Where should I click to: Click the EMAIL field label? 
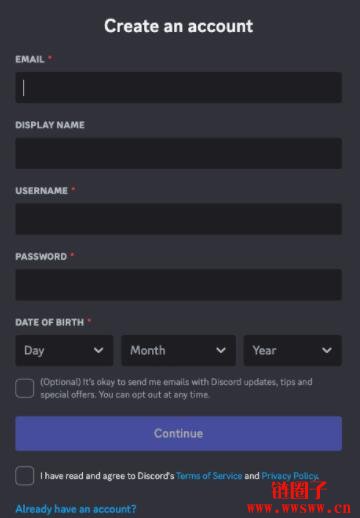pos(30,59)
